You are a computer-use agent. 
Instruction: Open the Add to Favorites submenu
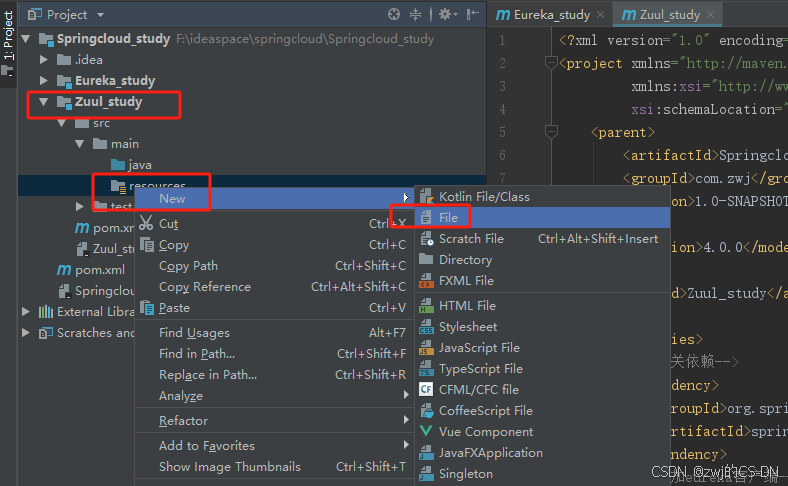click(x=274, y=446)
